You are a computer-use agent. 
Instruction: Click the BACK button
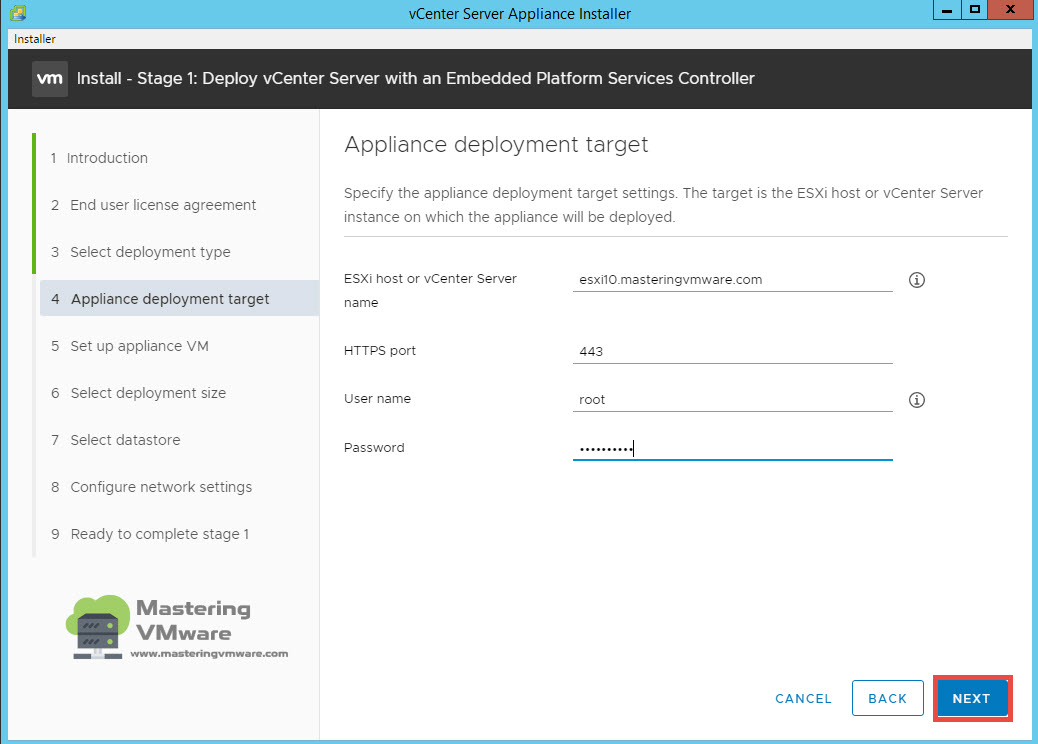click(x=888, y=698)
